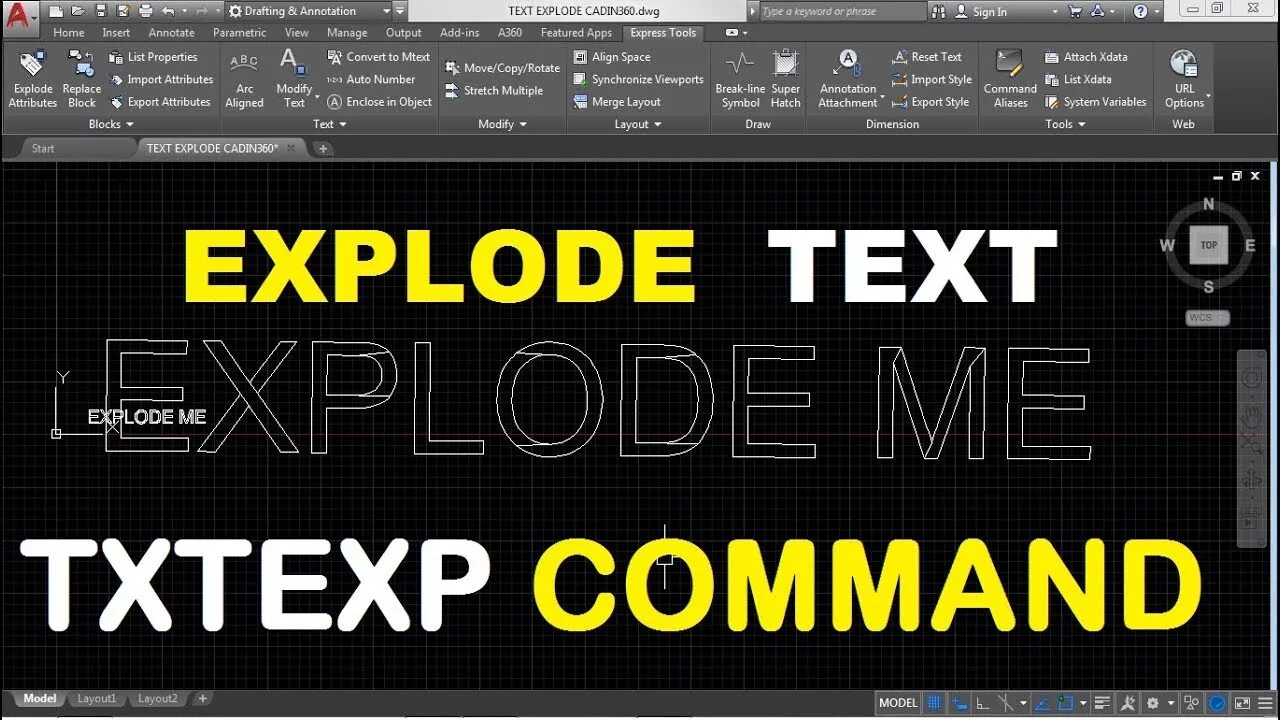Image resolution: width=1280 pixels, height=720 pixels.
Task: Click the TOP face of ViewCube
Action: coord(1209,245)
